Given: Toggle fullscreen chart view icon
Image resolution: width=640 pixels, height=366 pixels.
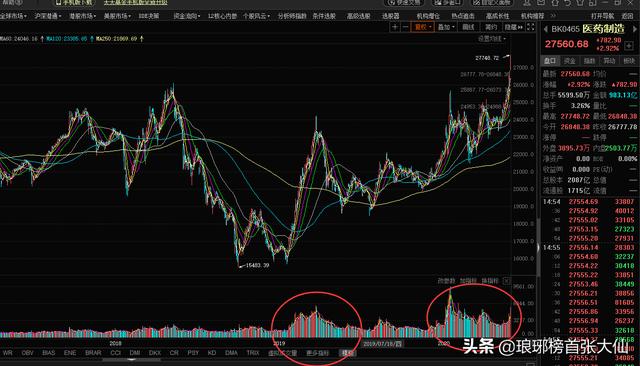Looking at the screenshot, I should click(x=530, y=27).
